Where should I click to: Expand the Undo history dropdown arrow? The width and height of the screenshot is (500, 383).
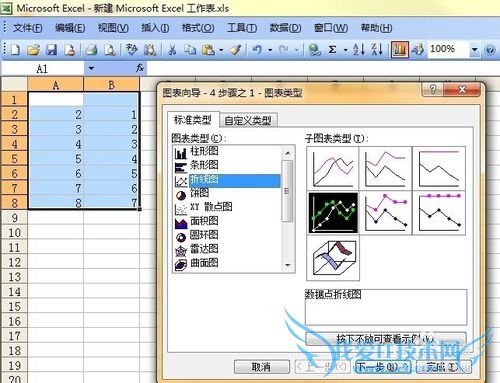pos(270,51)
